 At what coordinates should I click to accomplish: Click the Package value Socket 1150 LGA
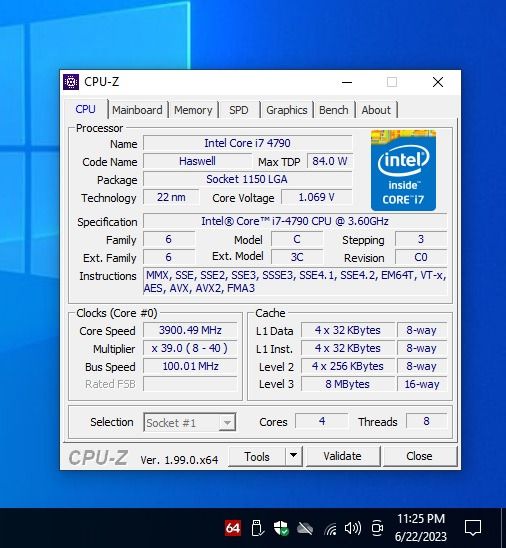coord(247,179)
